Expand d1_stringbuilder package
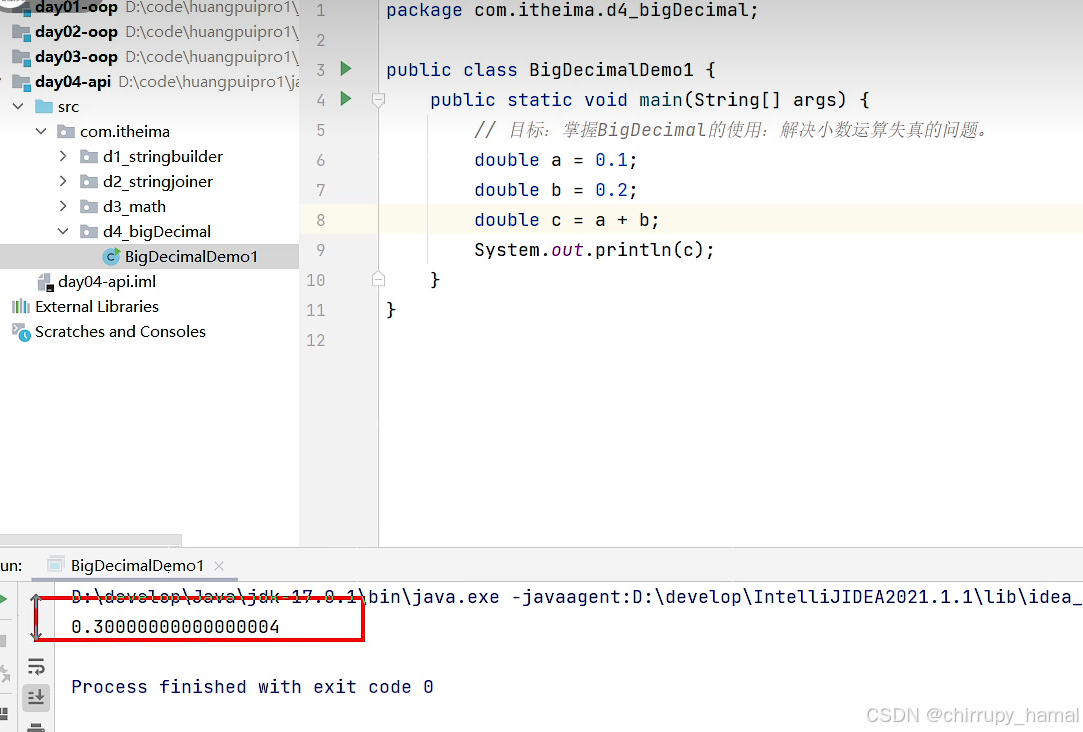 tap(63, 157)
